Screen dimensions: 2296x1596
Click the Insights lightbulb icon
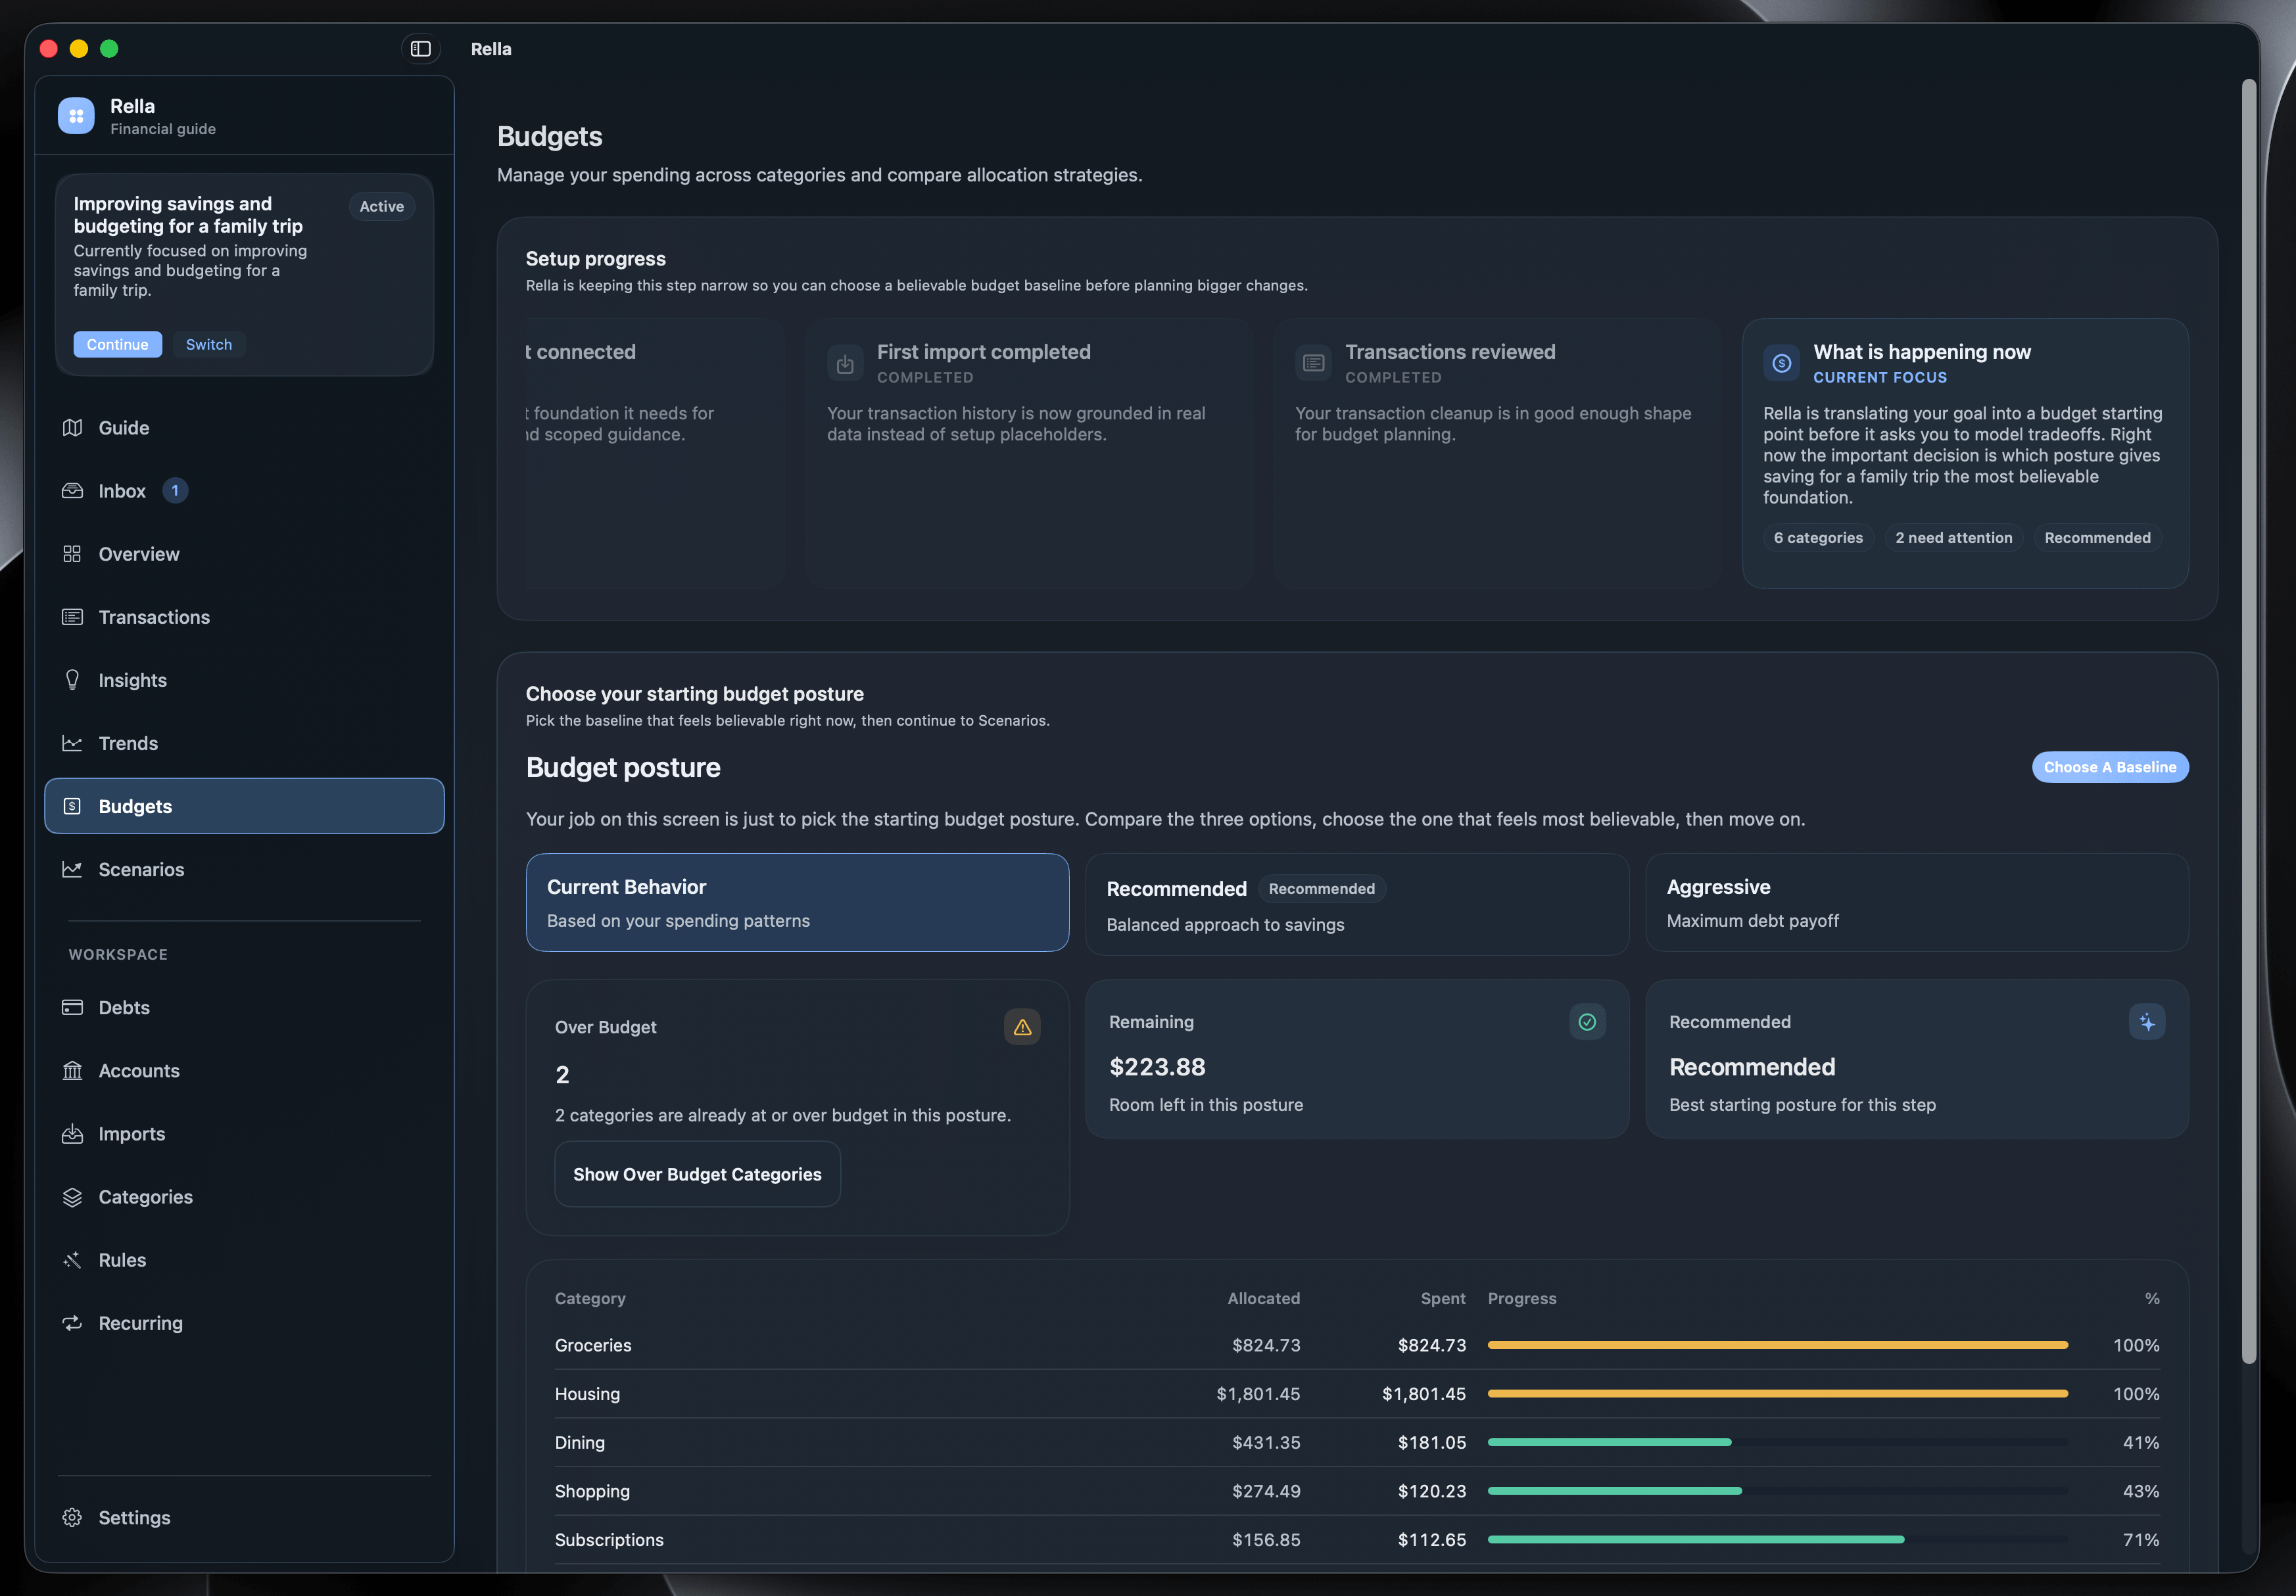click(72, 680)
